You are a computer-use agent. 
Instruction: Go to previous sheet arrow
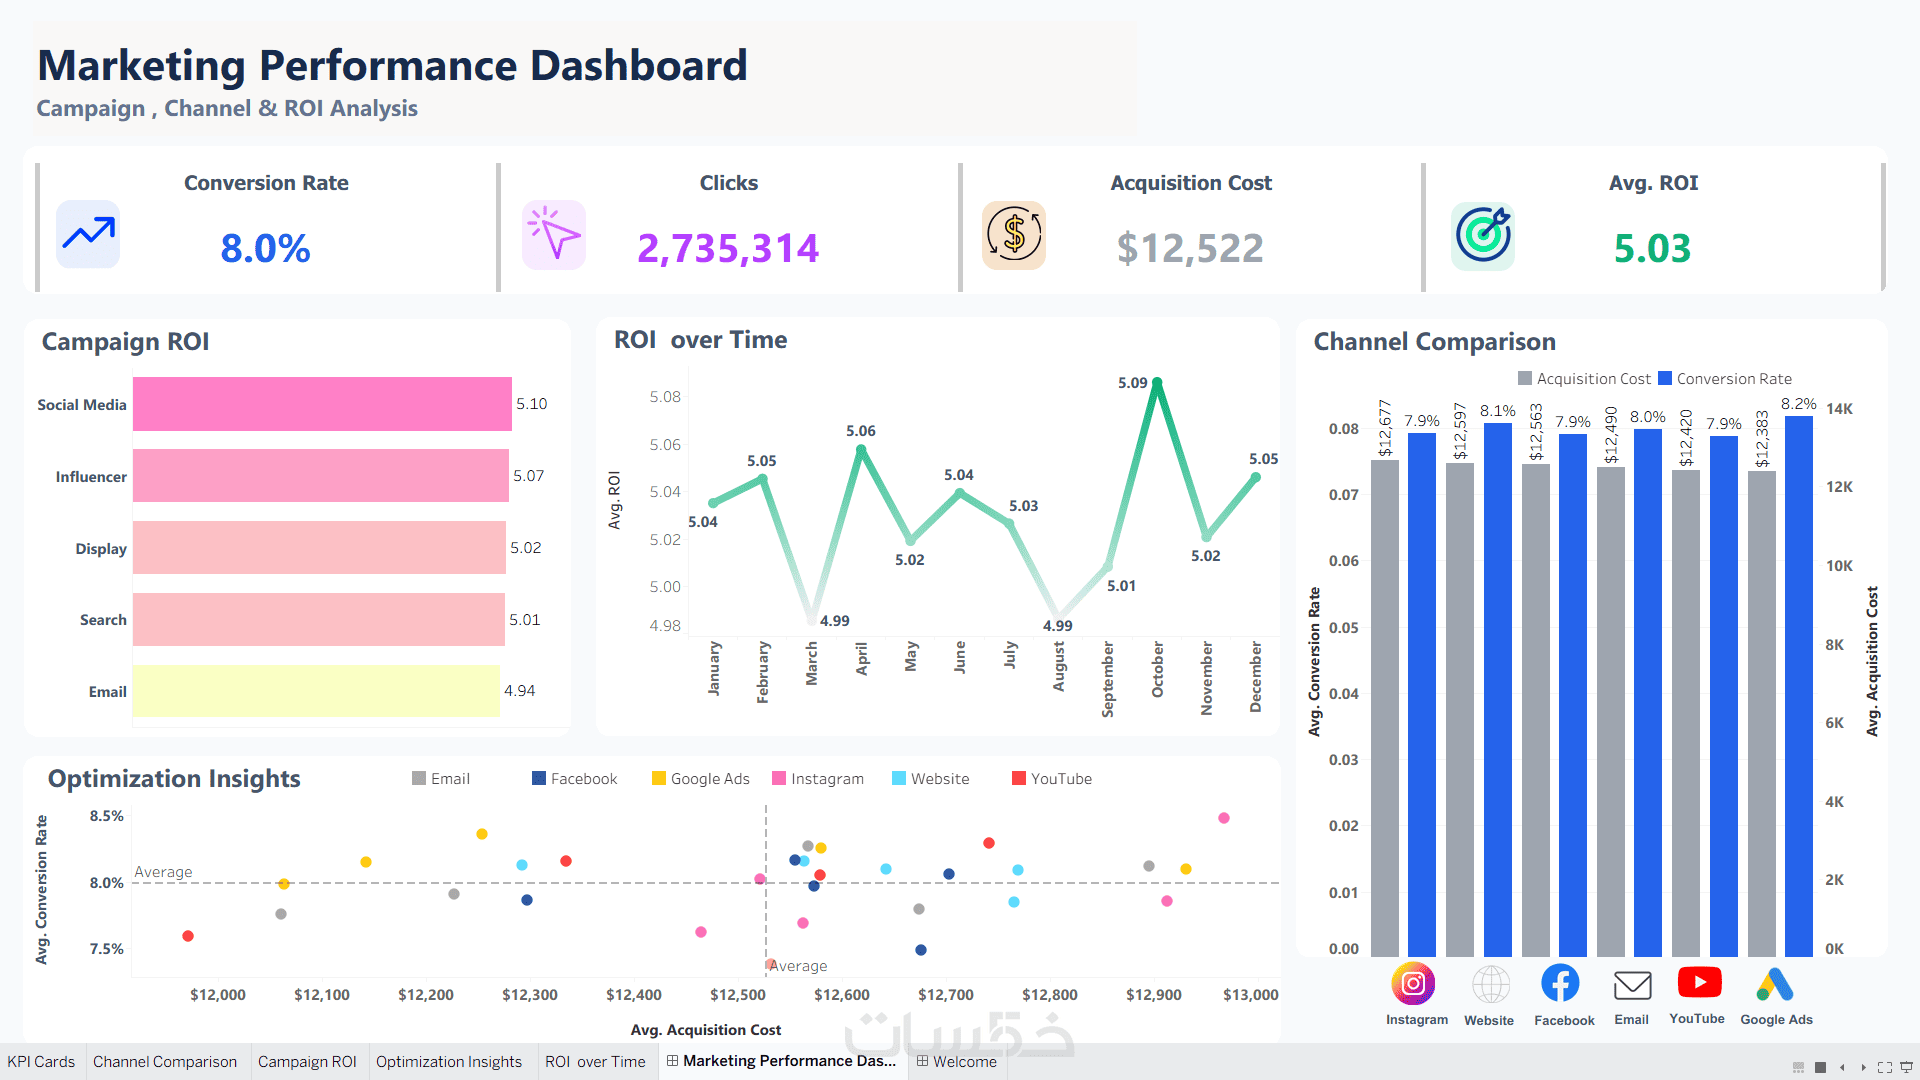[1842, 1067]
